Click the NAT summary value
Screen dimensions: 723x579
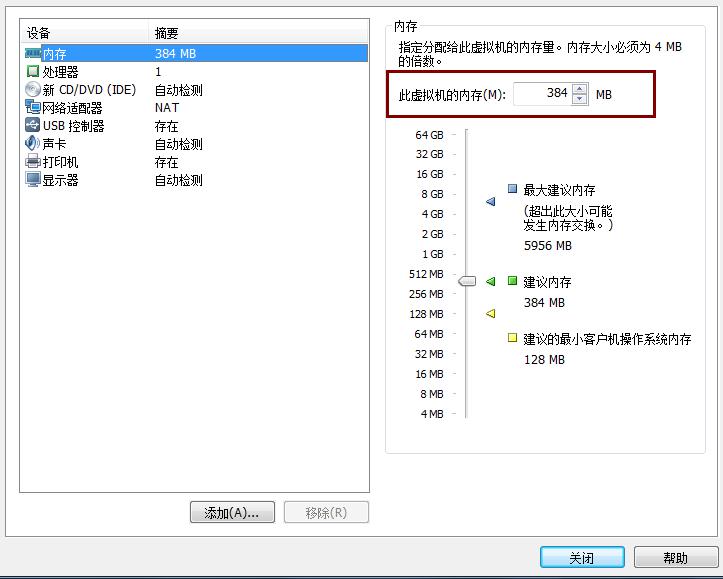(167, 107)
